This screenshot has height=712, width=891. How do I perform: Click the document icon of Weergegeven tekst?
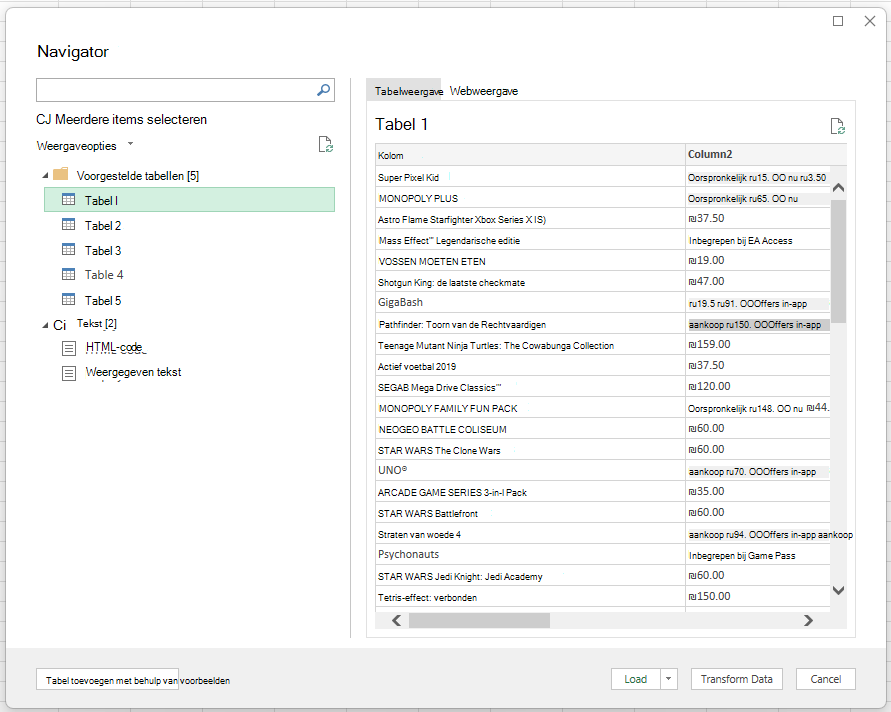click(x=69, y=373)
